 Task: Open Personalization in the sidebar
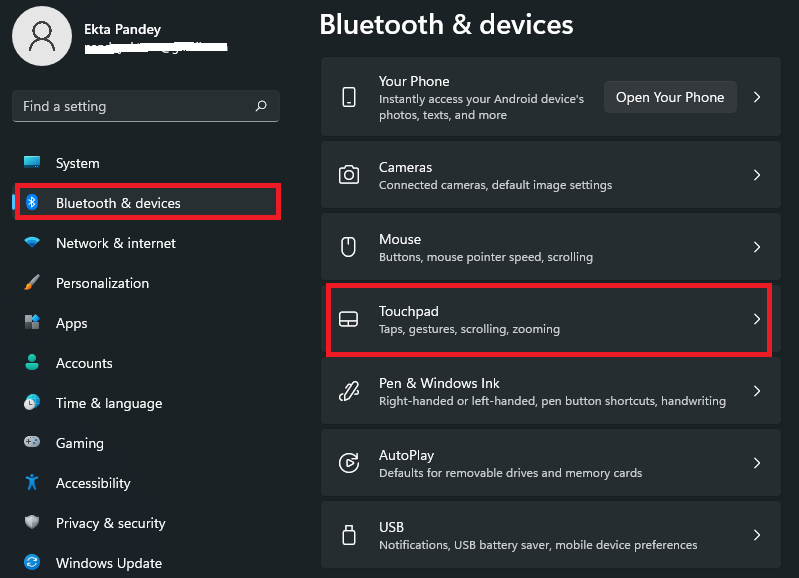click(102, 283)
